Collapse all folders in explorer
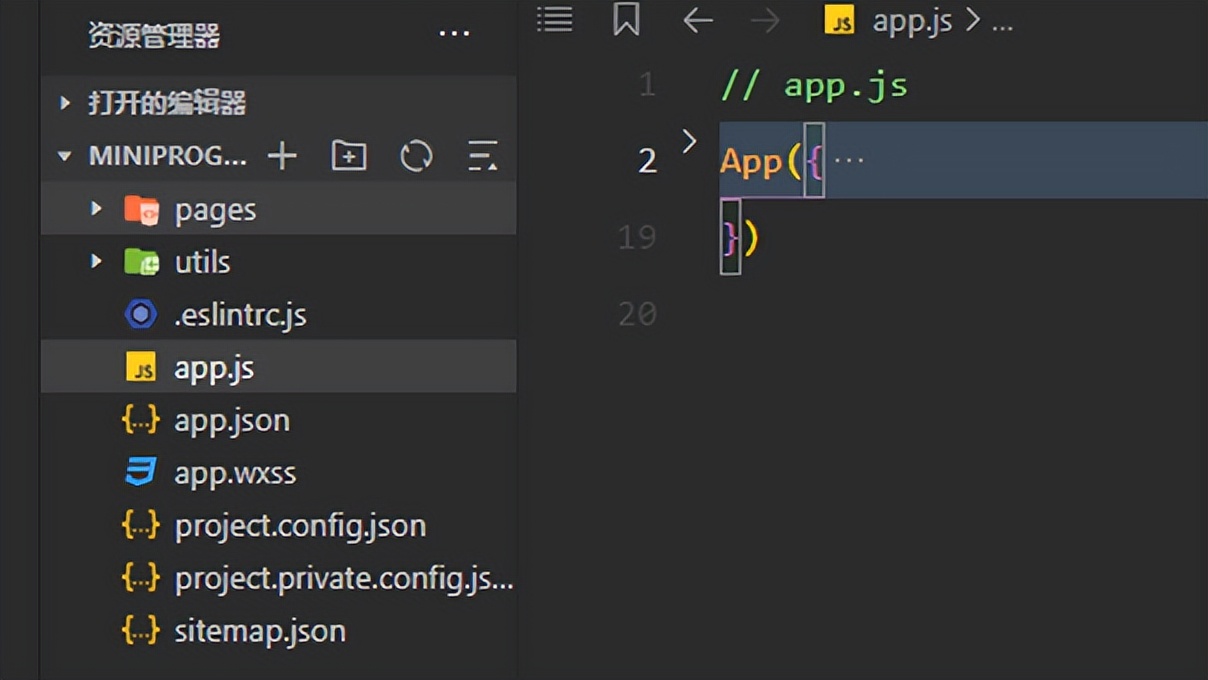1208x680 pixels. pos(482,156)
